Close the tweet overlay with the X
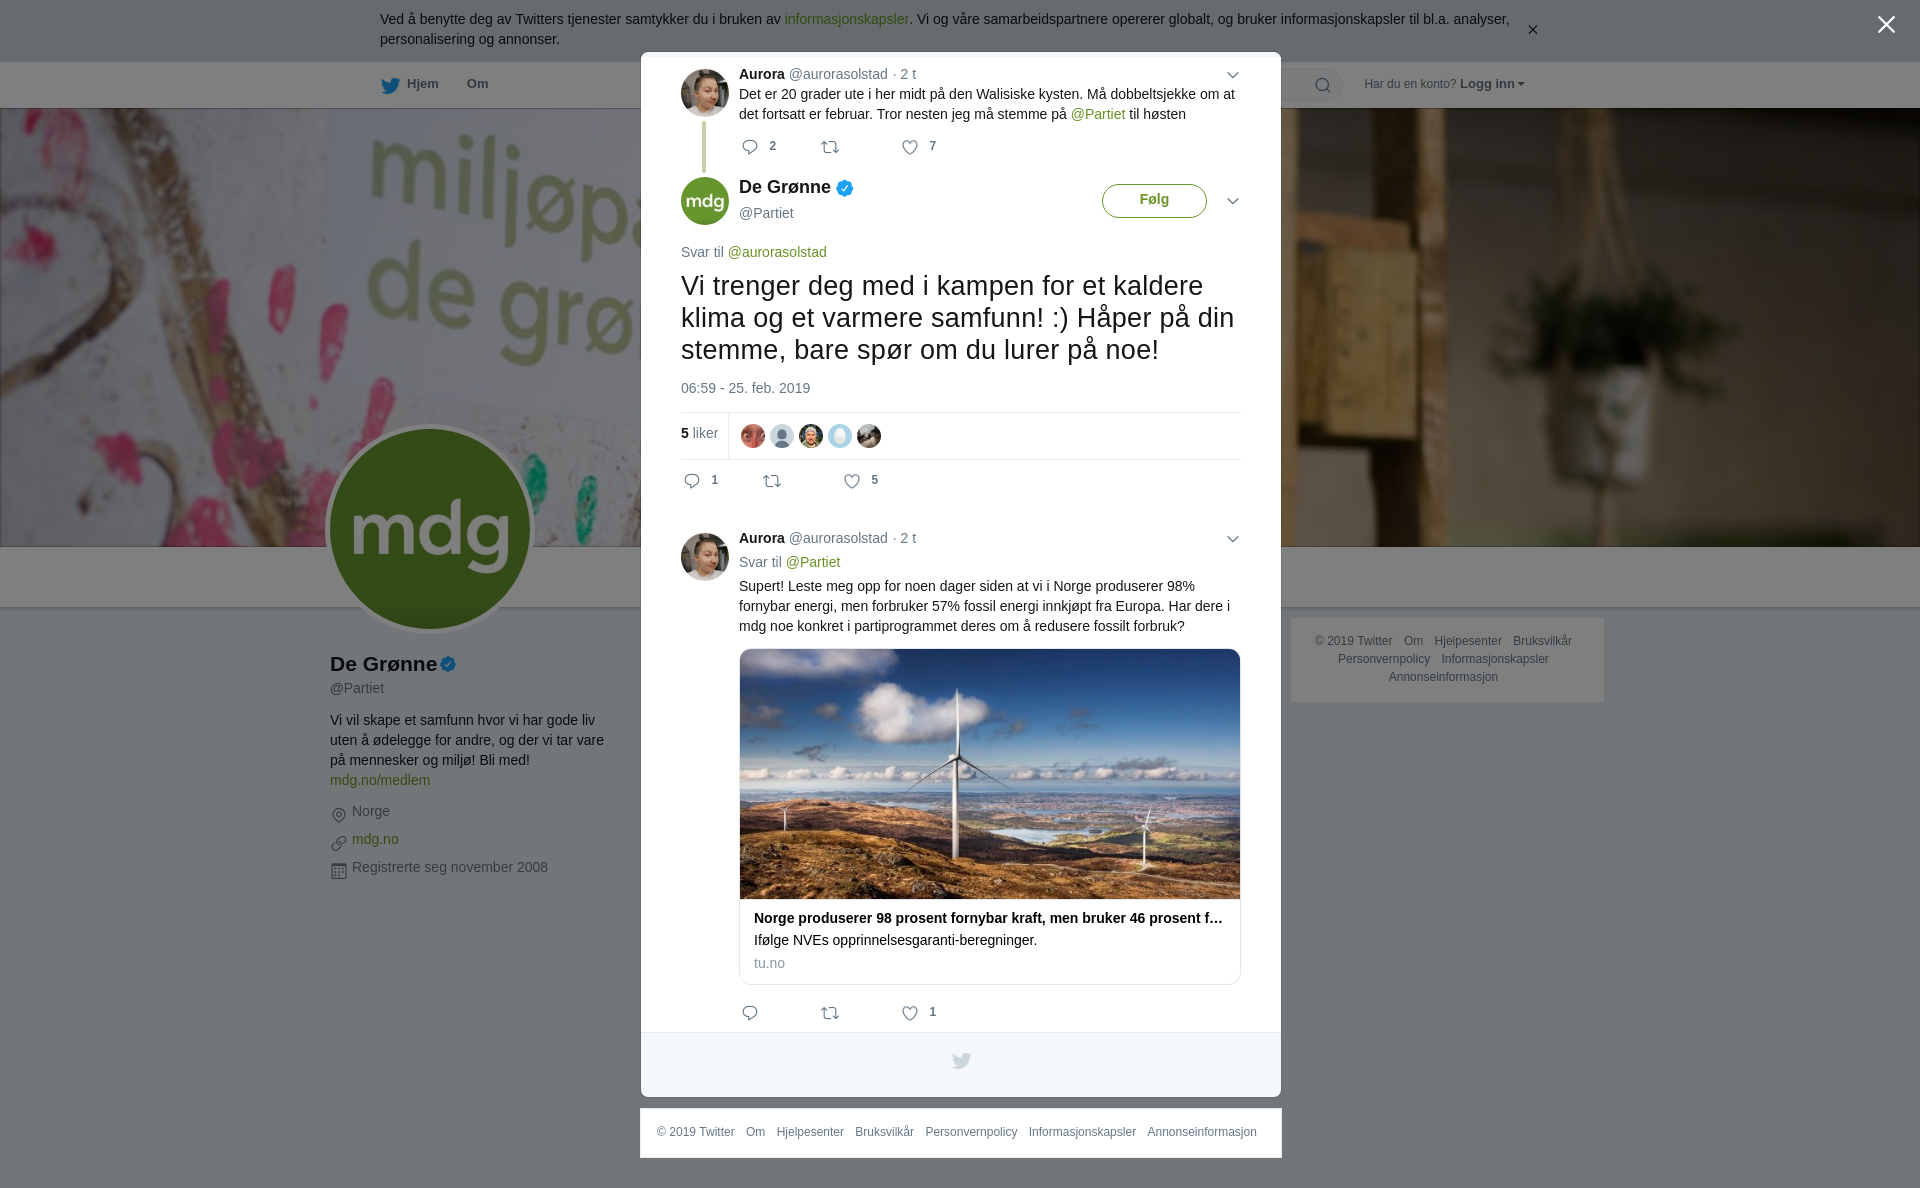Image resolution: width=1920 pixels, height=1188 pixels. pyautogui.click(x=1886, y=25)
